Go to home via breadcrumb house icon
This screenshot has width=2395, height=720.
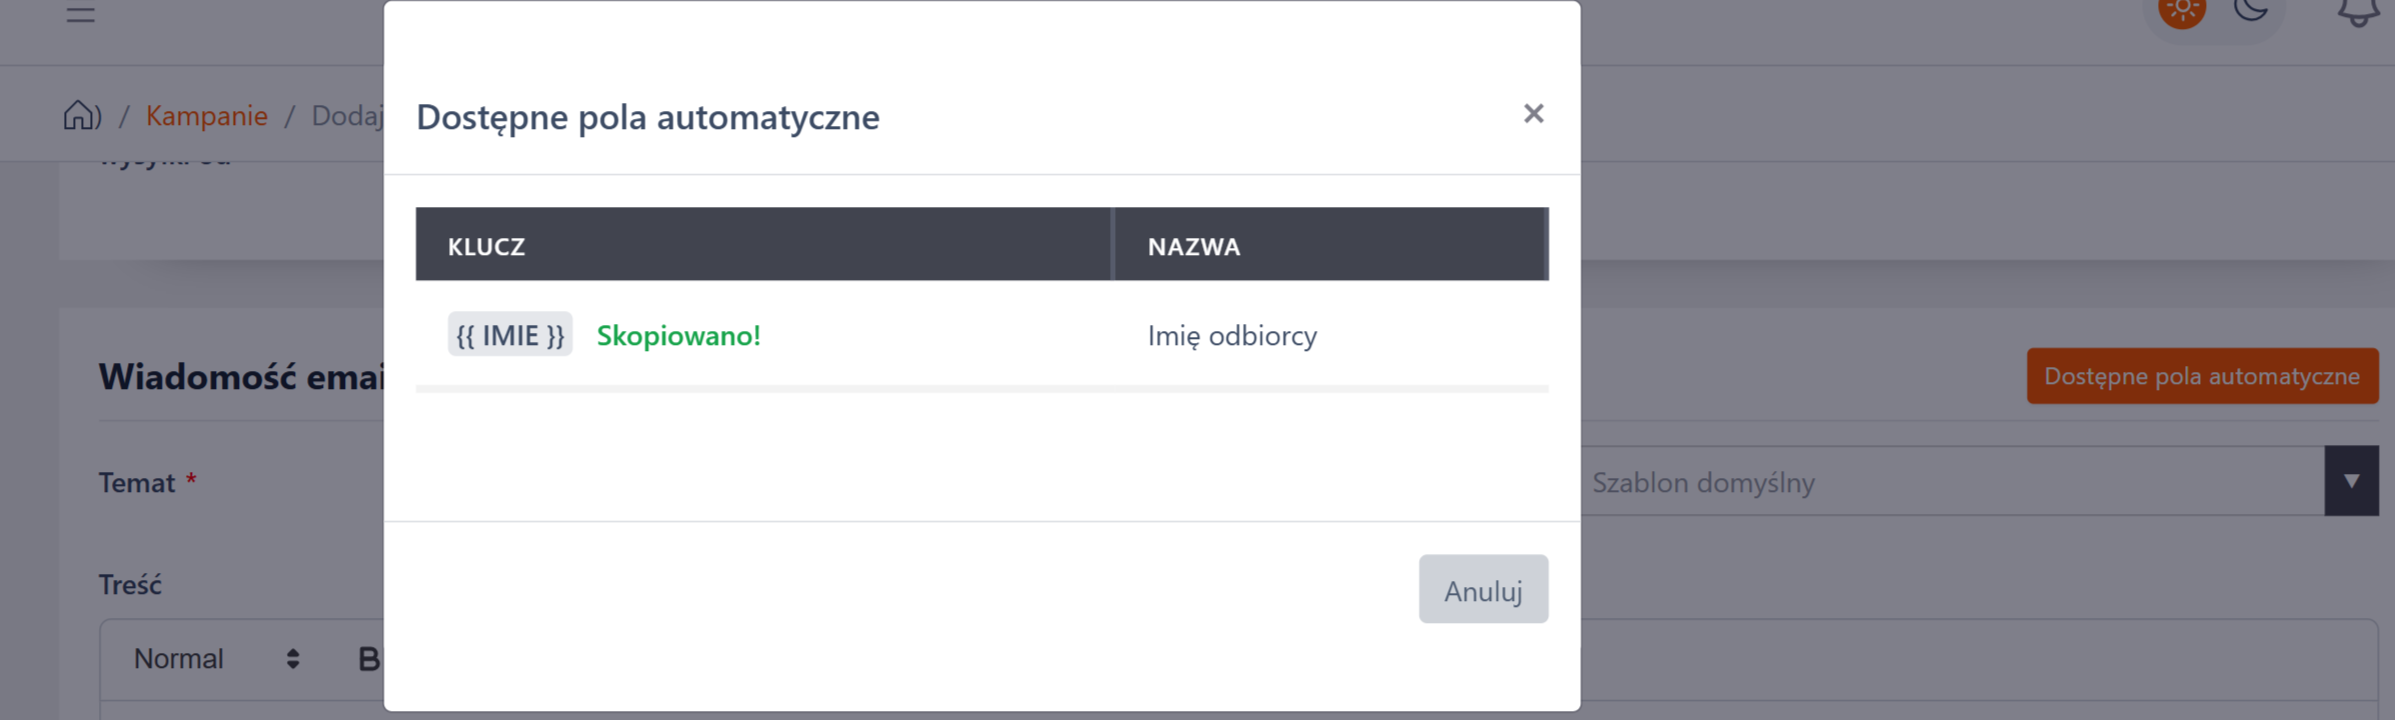81,116
